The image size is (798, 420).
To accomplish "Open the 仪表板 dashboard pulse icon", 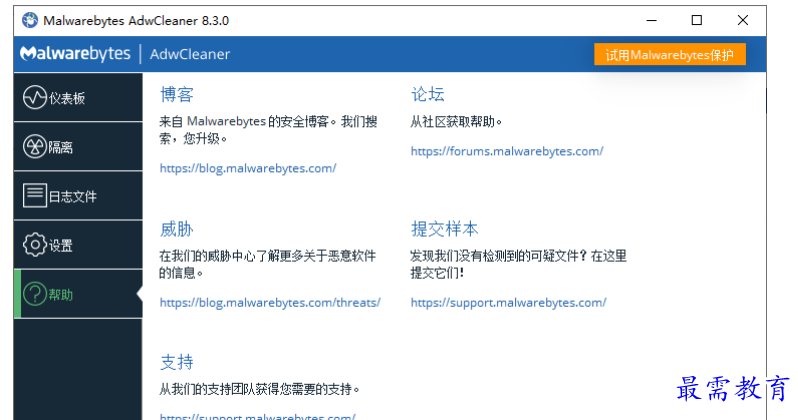I will 35,97.
